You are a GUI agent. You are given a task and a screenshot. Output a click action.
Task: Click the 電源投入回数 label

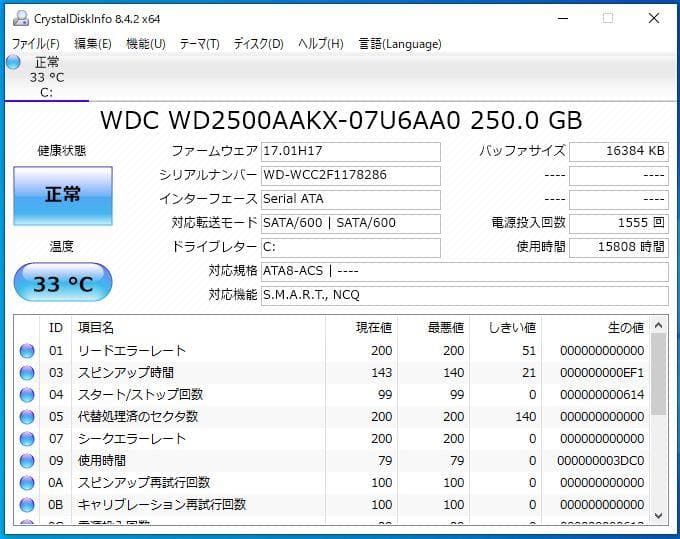(528, 223)
